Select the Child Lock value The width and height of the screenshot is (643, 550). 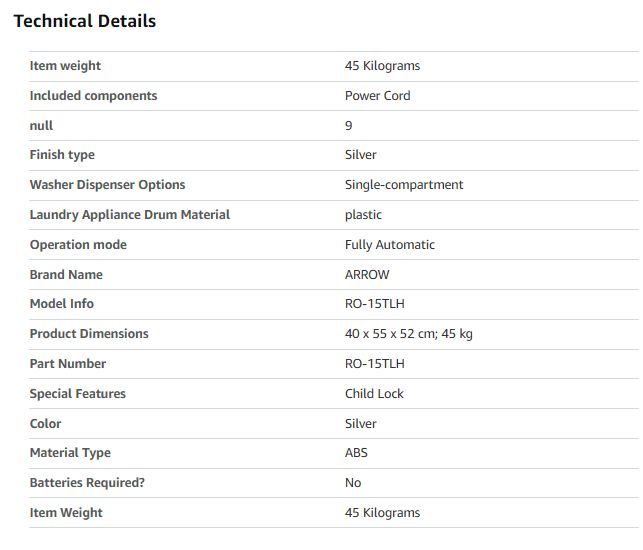pyautogui.click(x=374, y=394)
